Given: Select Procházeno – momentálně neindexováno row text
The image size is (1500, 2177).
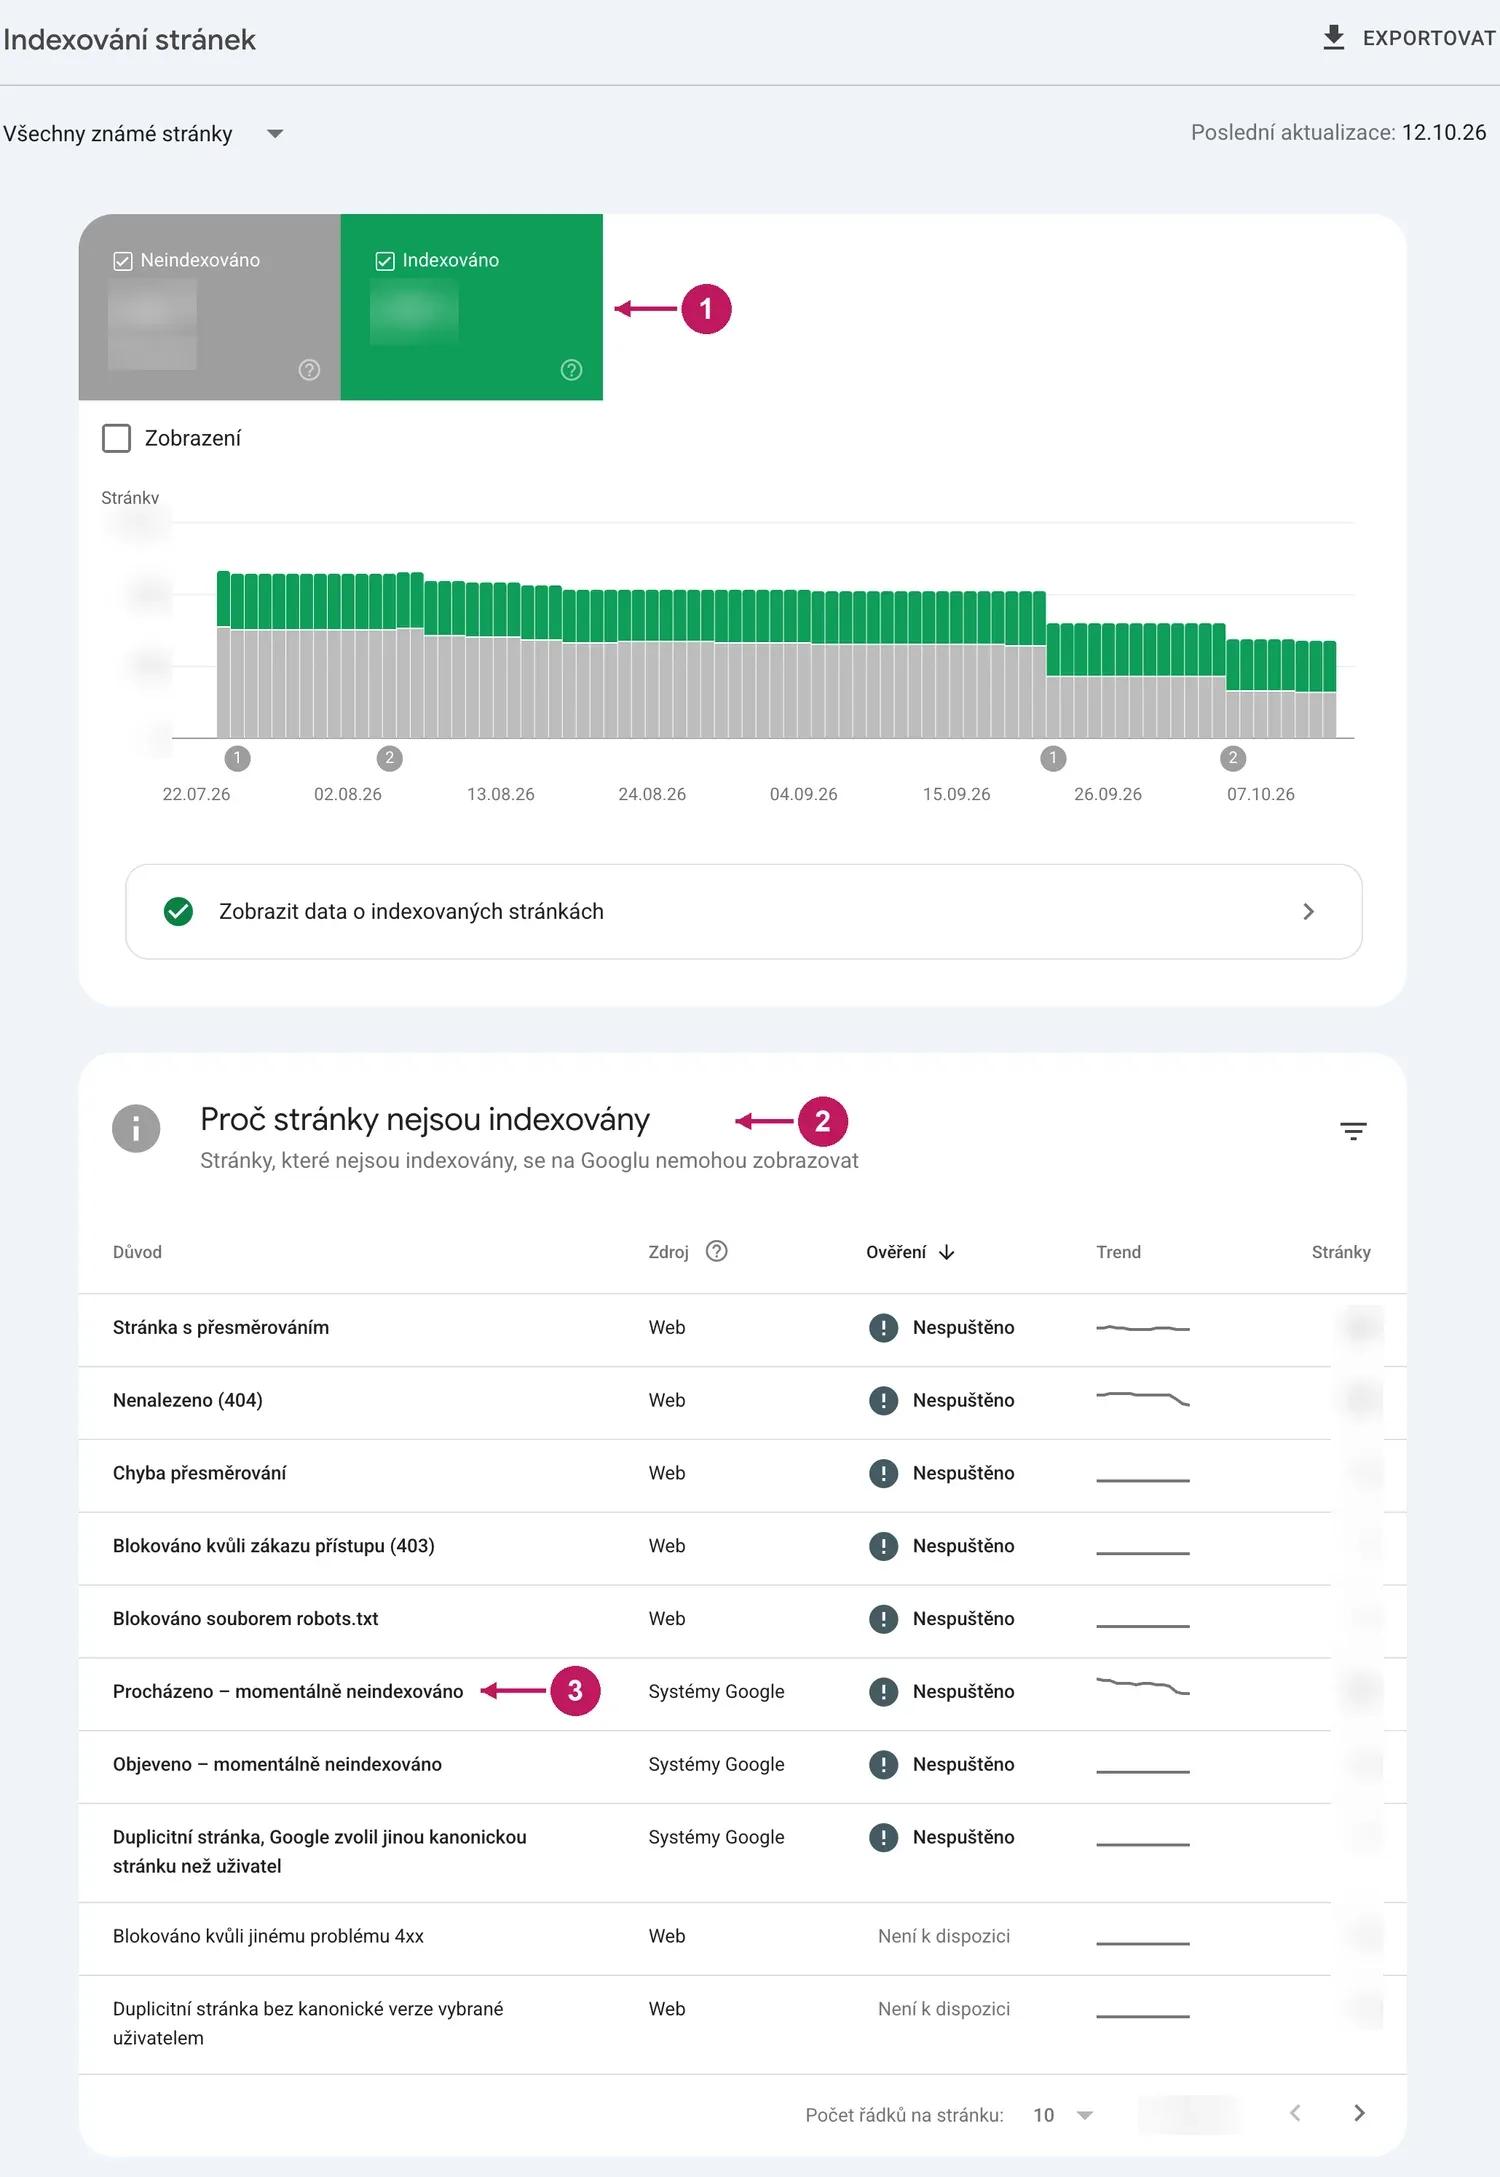Looking at the screenshot, I should tap(288, 1691).
